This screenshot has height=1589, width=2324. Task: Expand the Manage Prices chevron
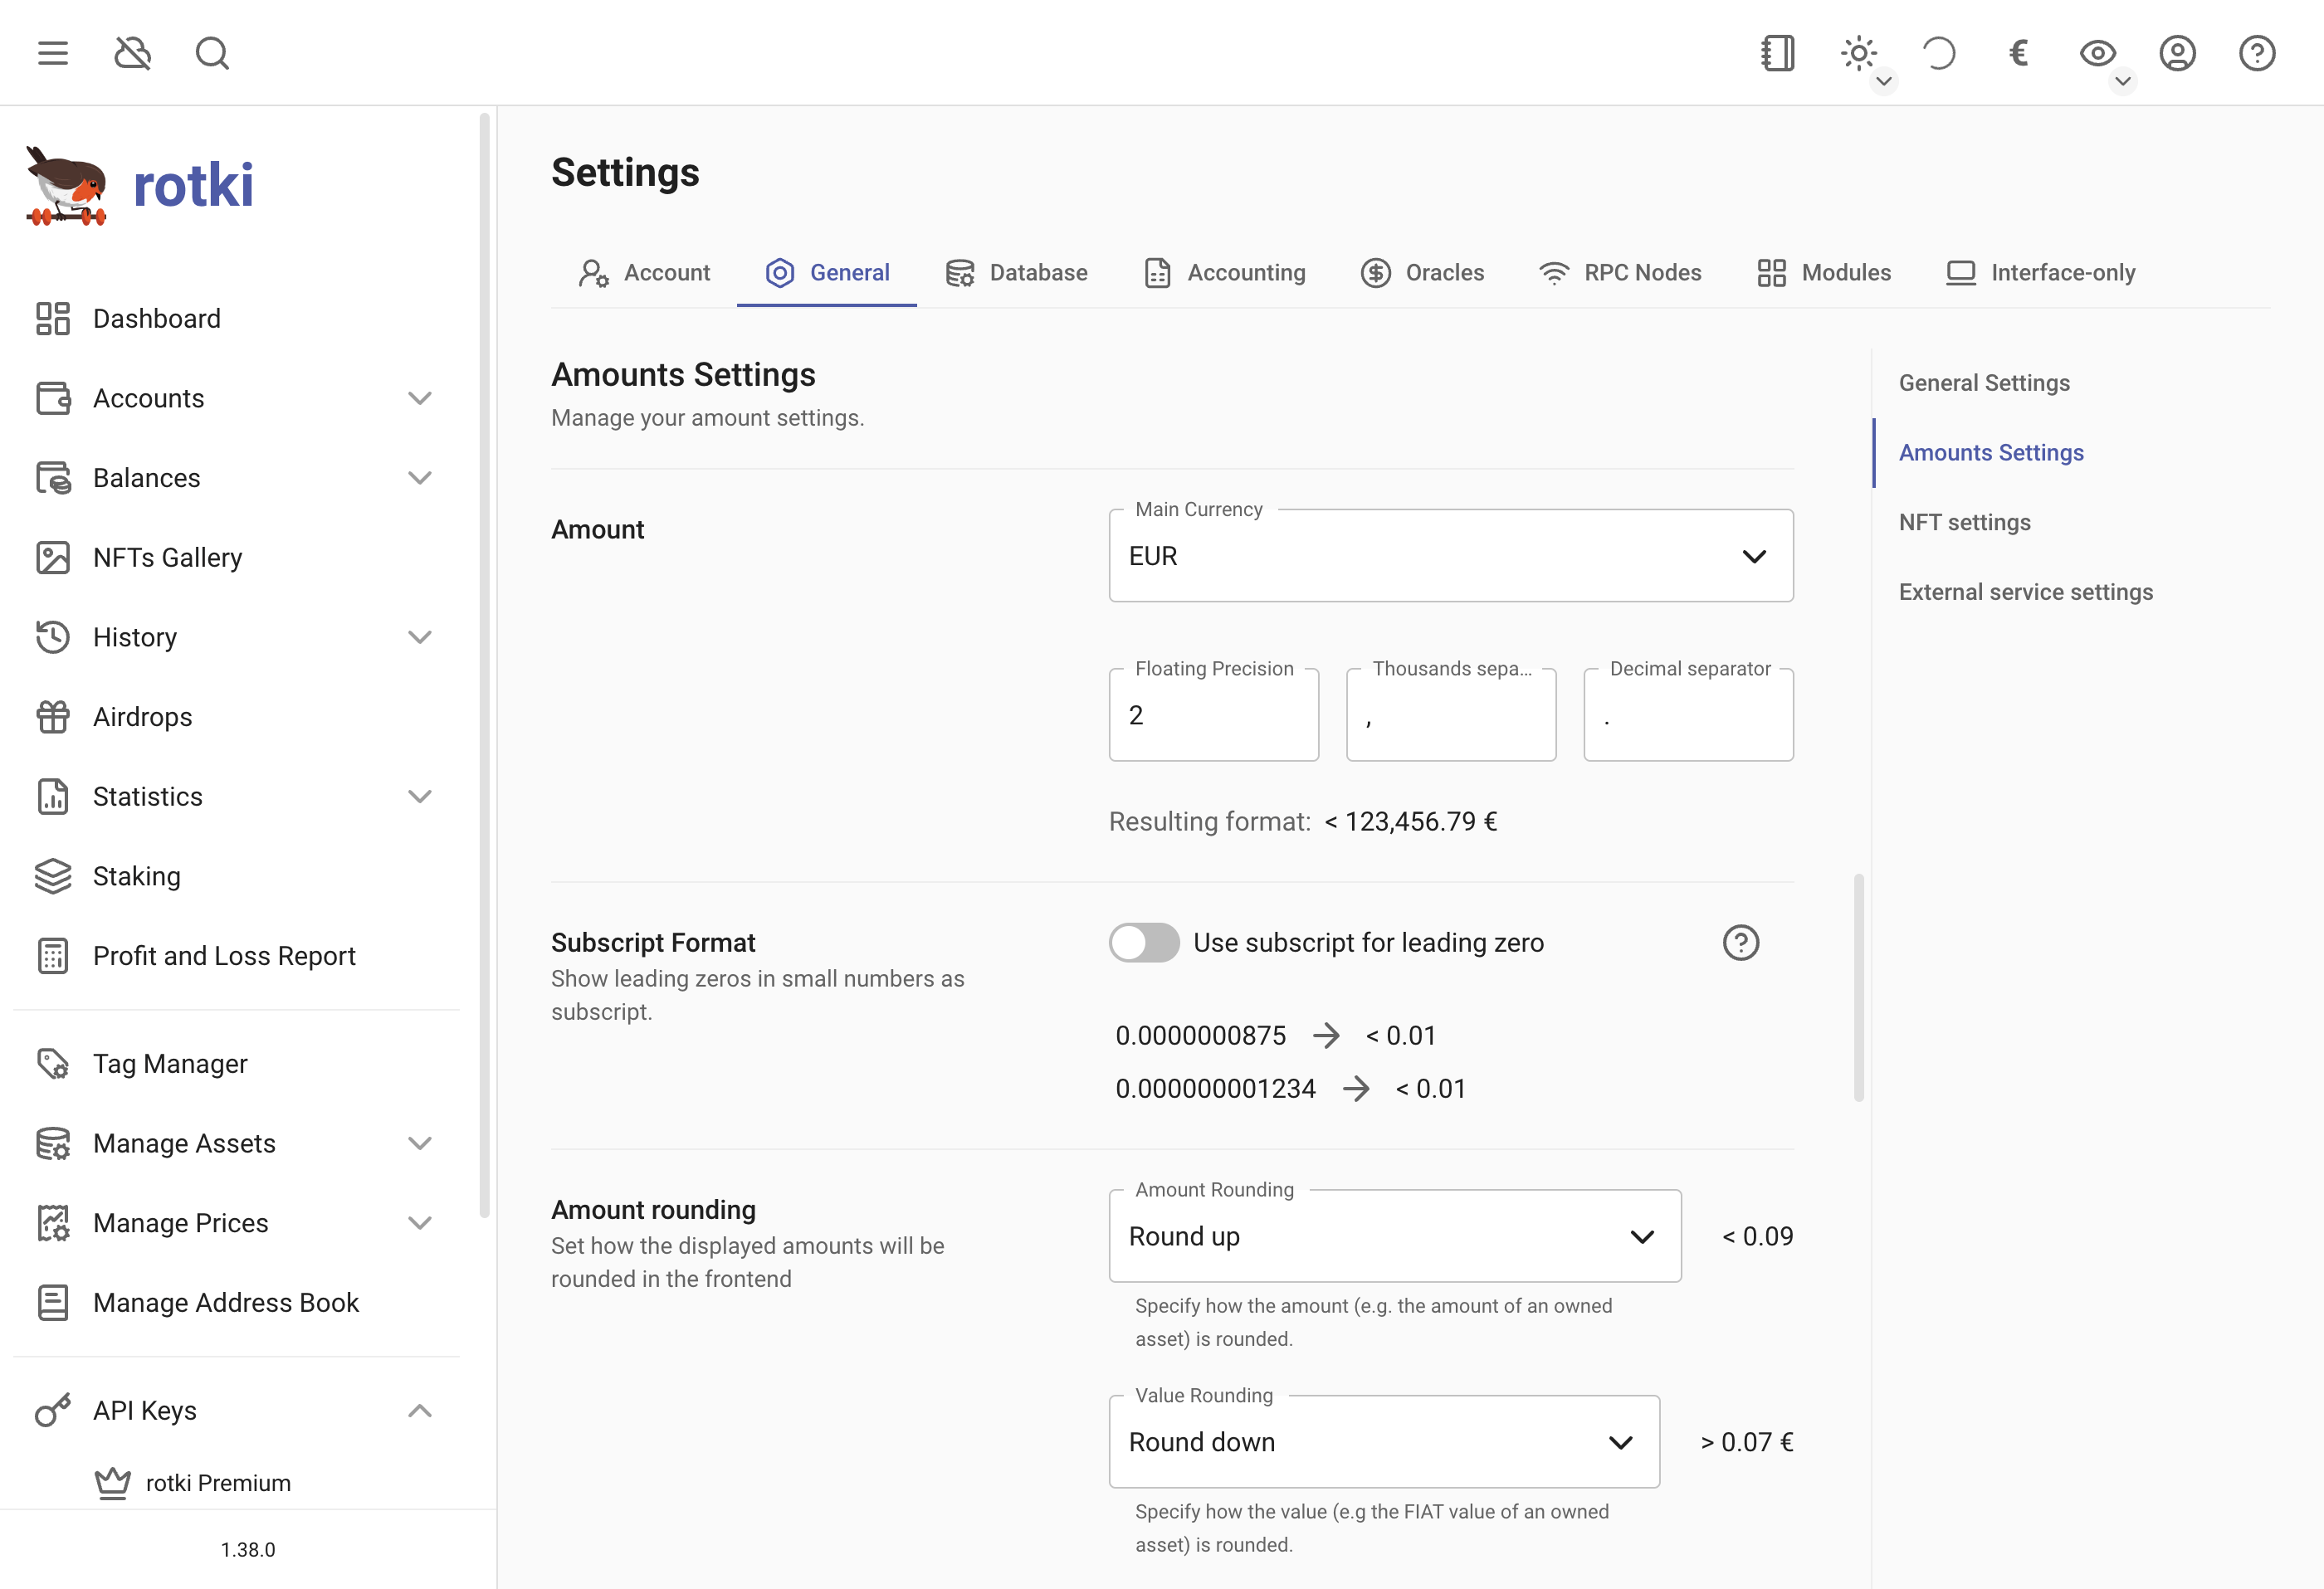click(420, 1223)
